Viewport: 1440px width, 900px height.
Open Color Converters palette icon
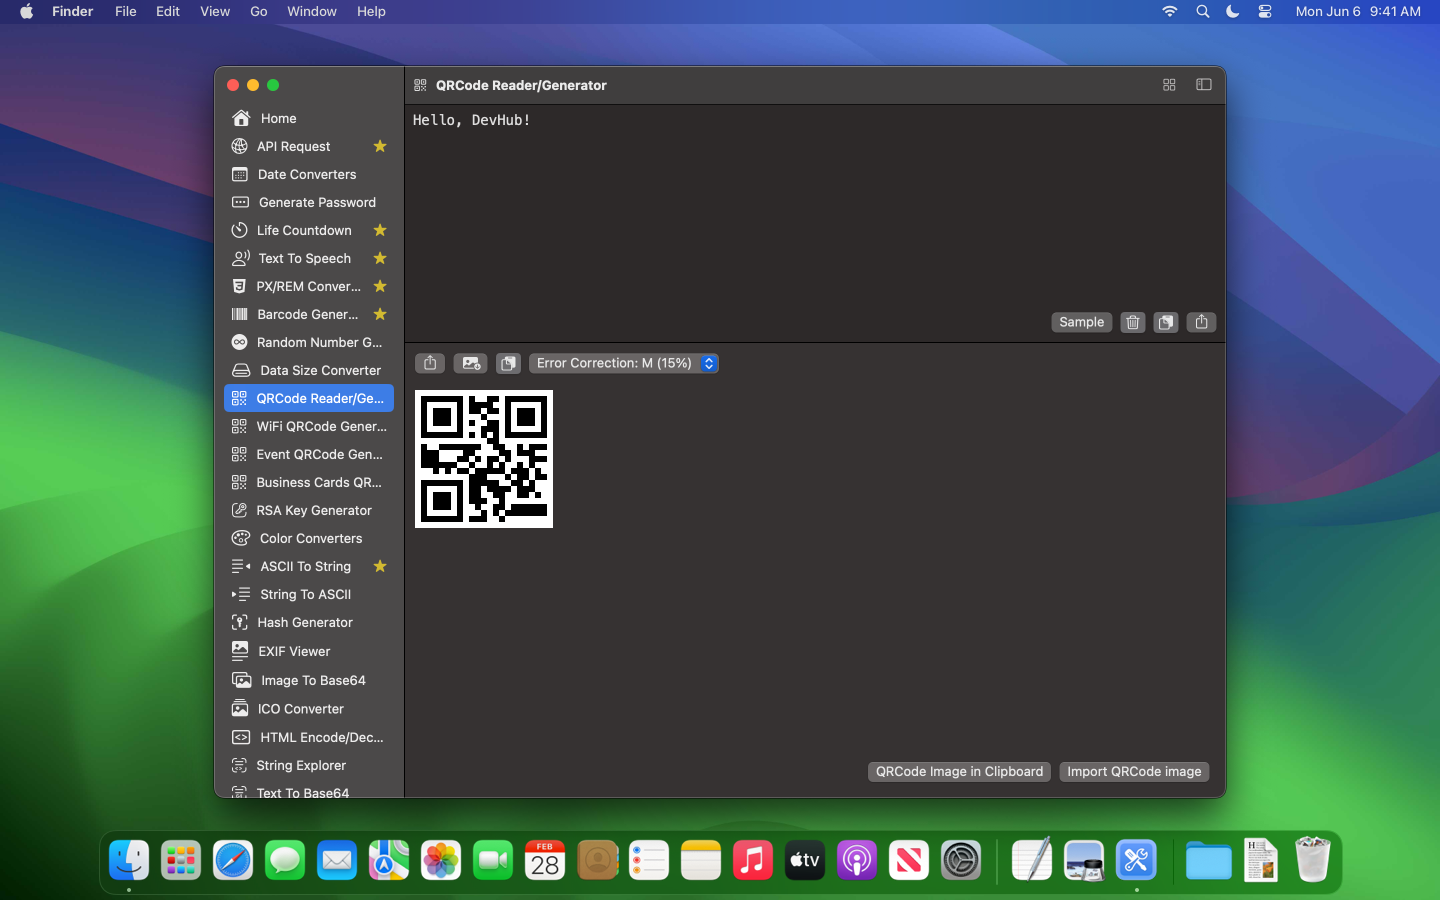pos(241,538)
